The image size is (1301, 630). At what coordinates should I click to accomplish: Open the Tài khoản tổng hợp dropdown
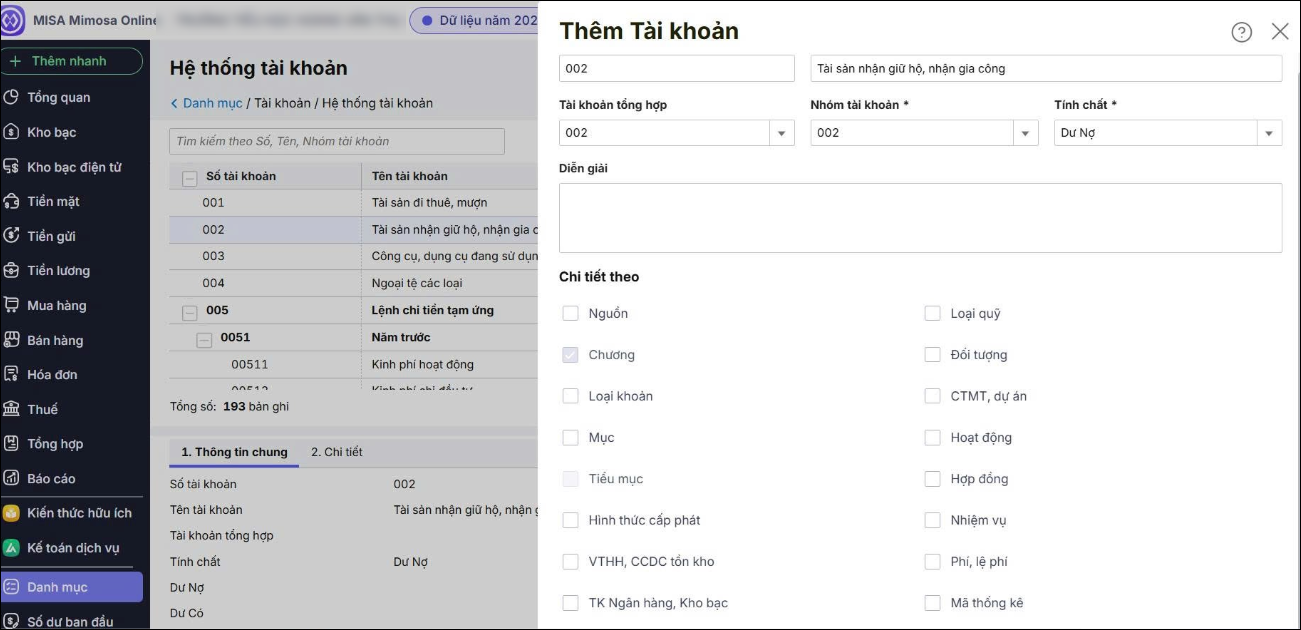[x=781, y=133]
